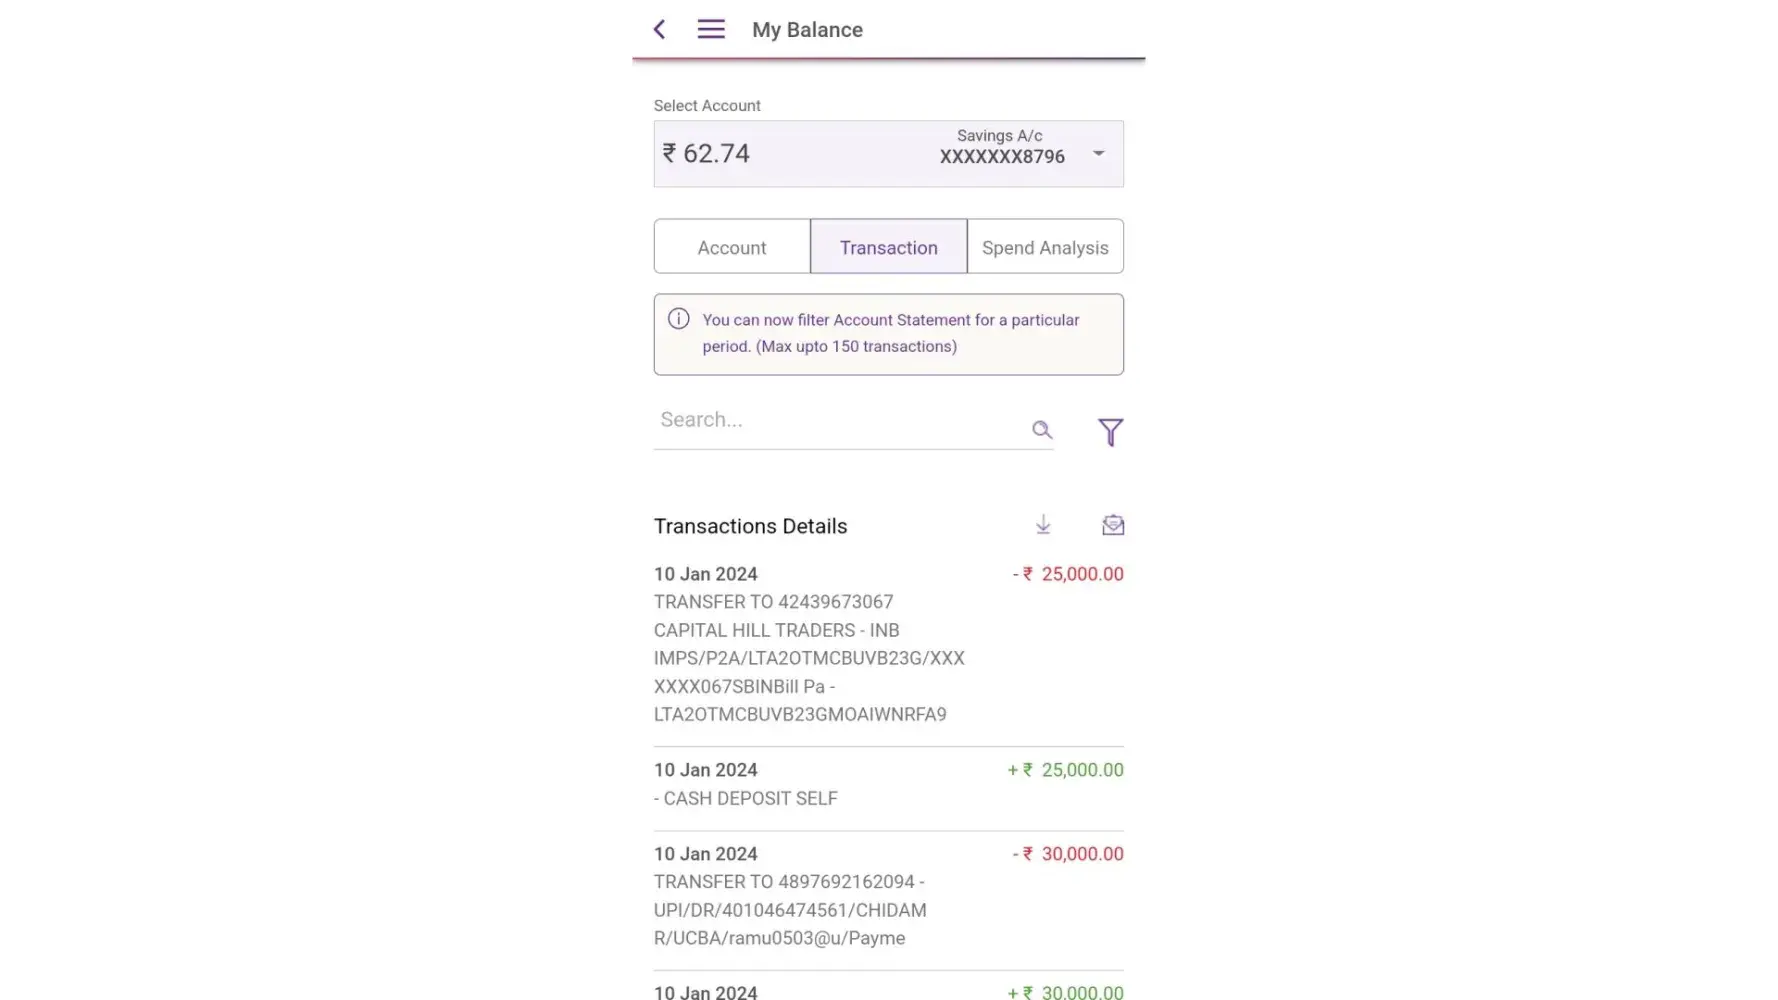This screenshot has width=1778, height=1000.
Task: Click into the Search field
Action: coord(840,420)
